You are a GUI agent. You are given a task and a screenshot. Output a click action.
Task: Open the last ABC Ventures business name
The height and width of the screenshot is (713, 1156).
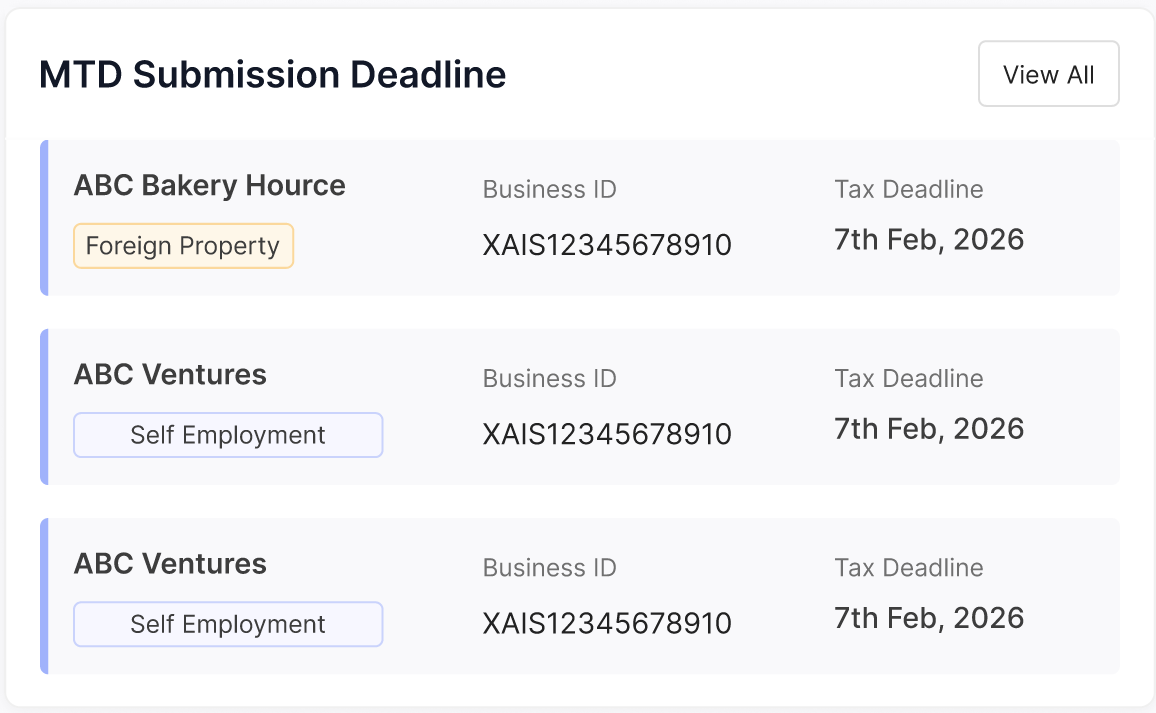point(170,563)
